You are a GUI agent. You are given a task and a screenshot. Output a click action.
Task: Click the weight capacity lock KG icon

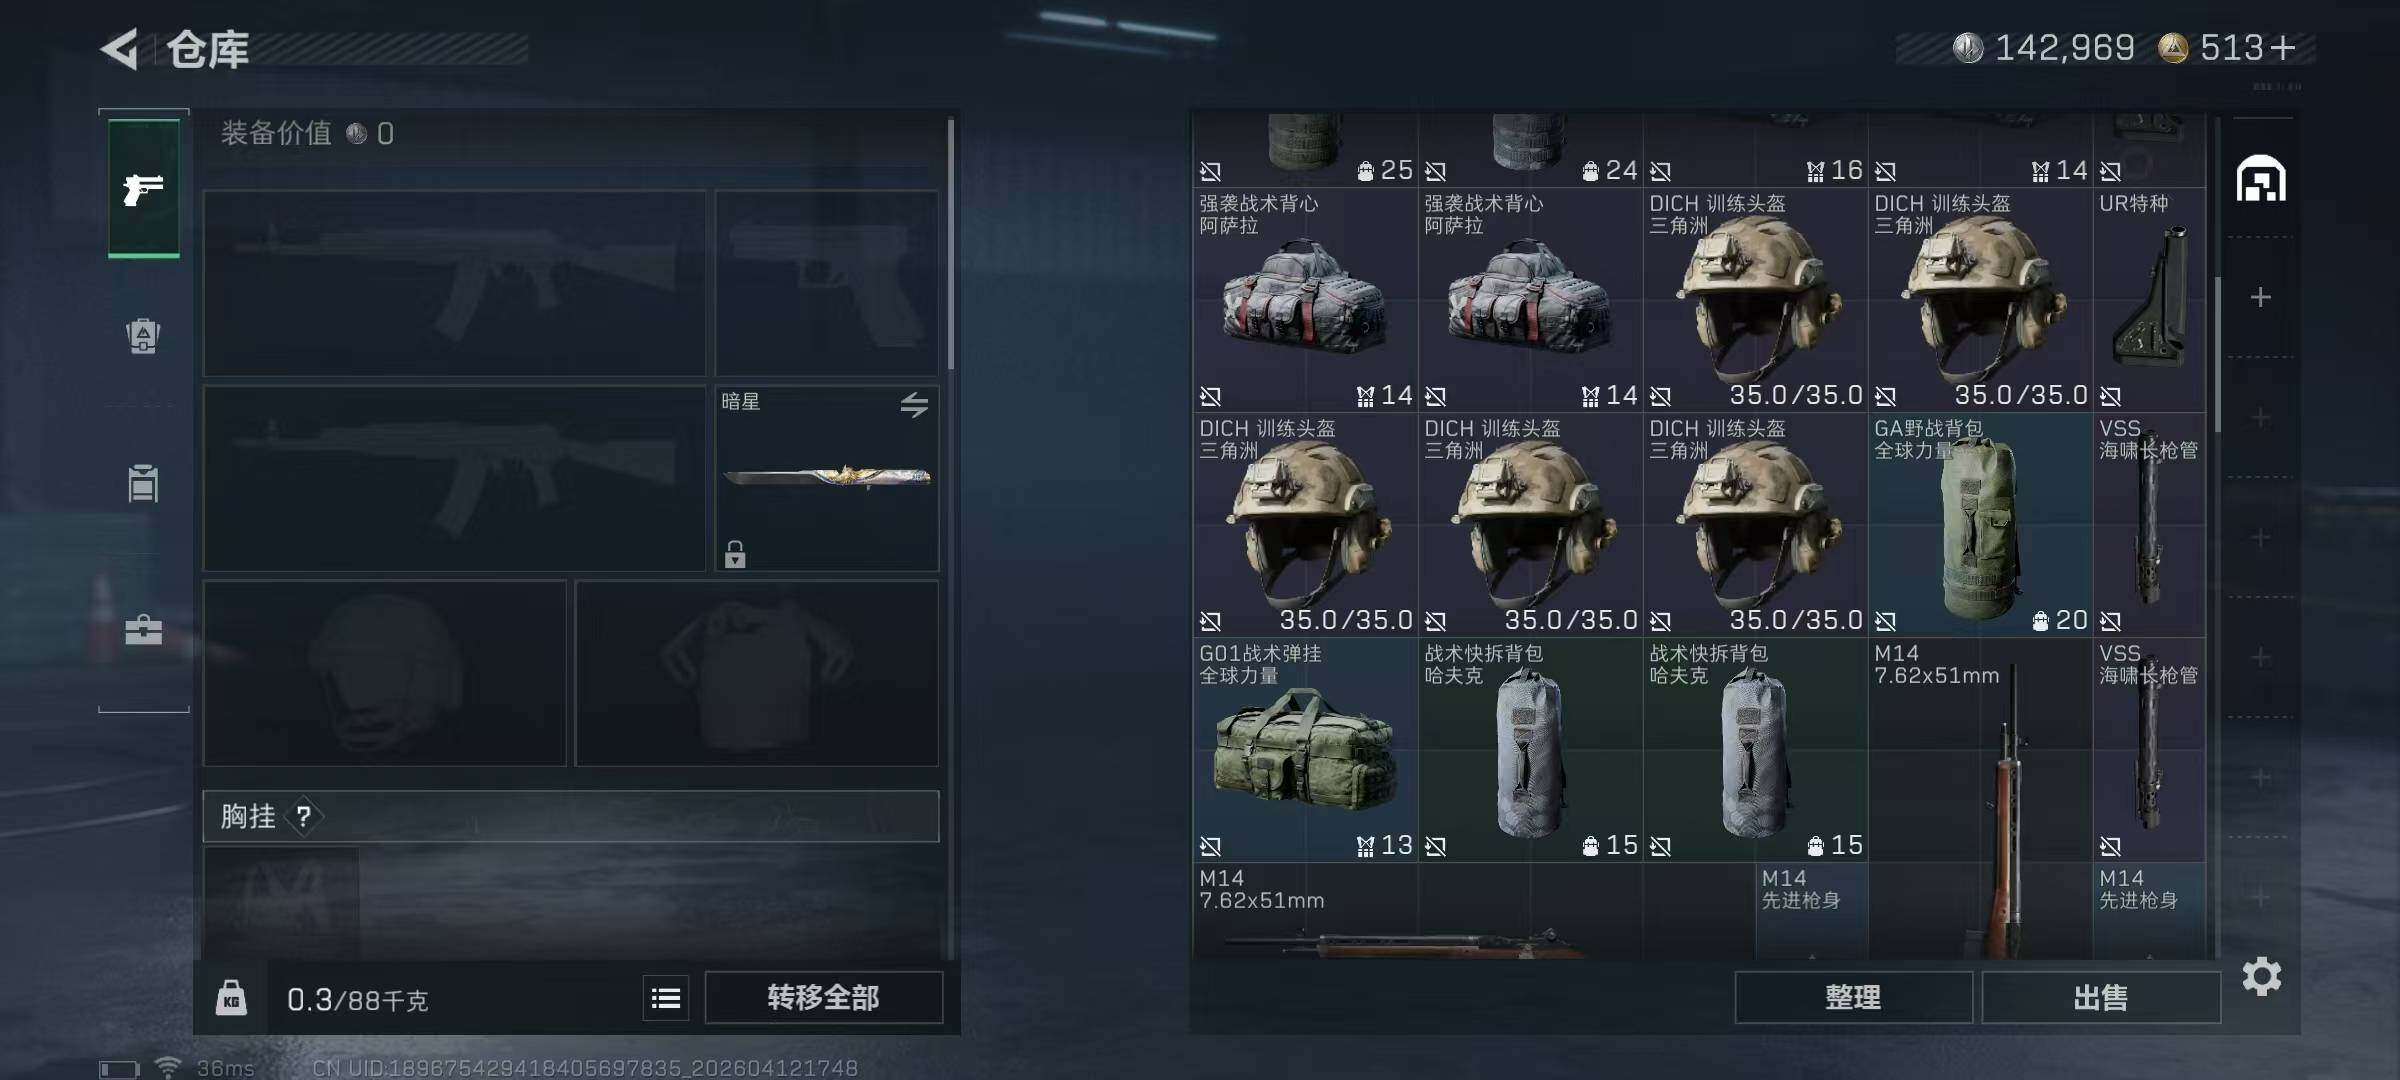pos(231,998)
